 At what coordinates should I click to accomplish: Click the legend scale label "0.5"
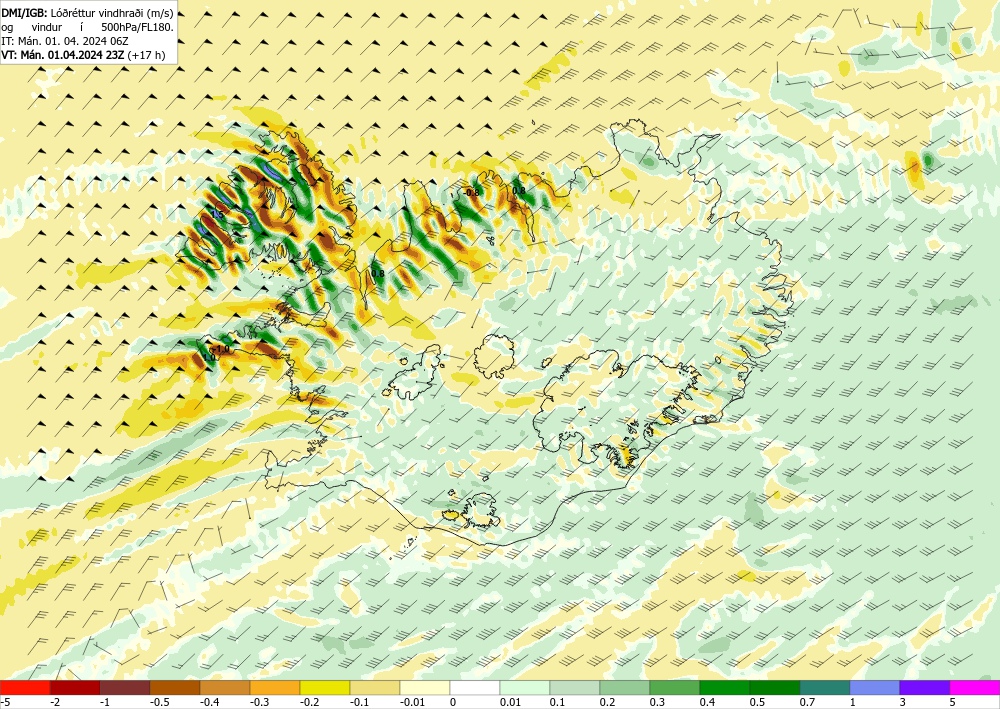[758, 702]
